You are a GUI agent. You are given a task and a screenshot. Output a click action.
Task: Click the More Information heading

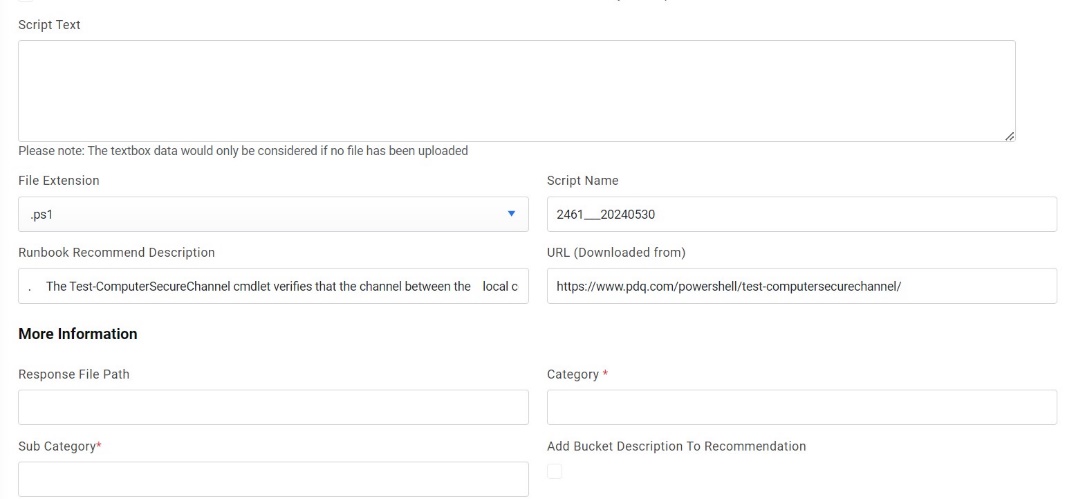[x=77, y=334]
